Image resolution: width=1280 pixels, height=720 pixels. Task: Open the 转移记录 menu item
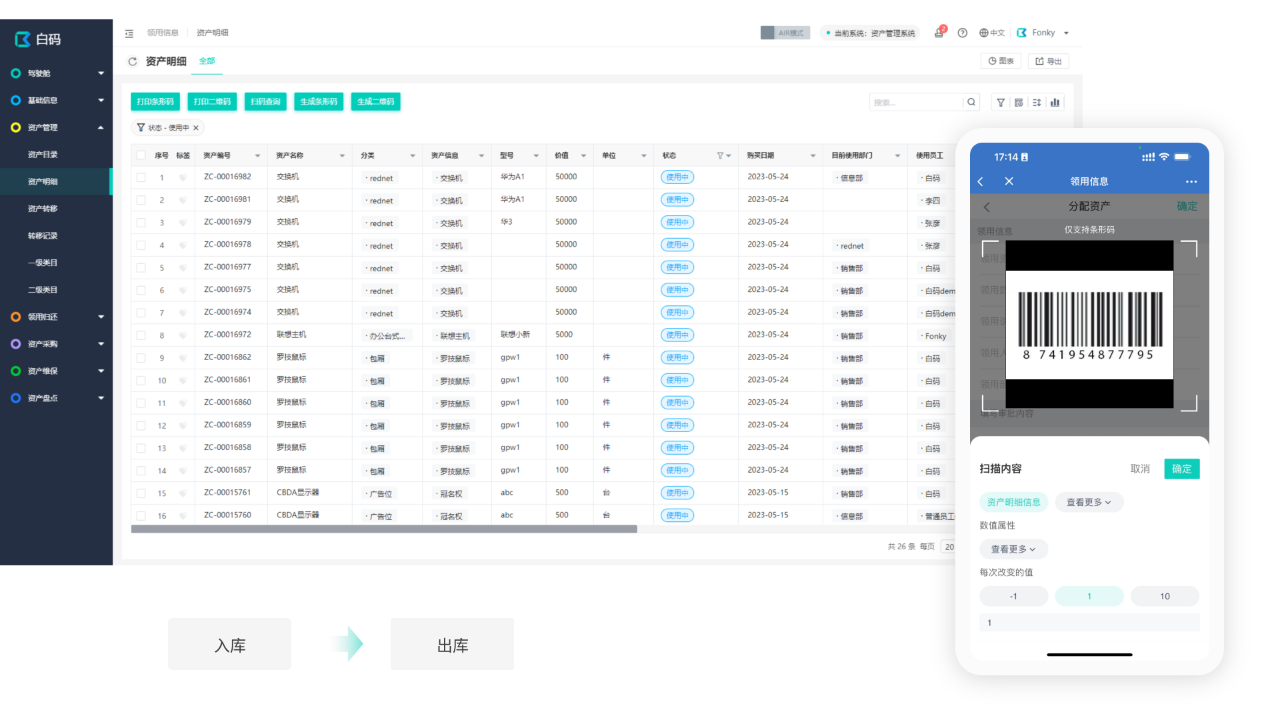[x=43, y=235]
